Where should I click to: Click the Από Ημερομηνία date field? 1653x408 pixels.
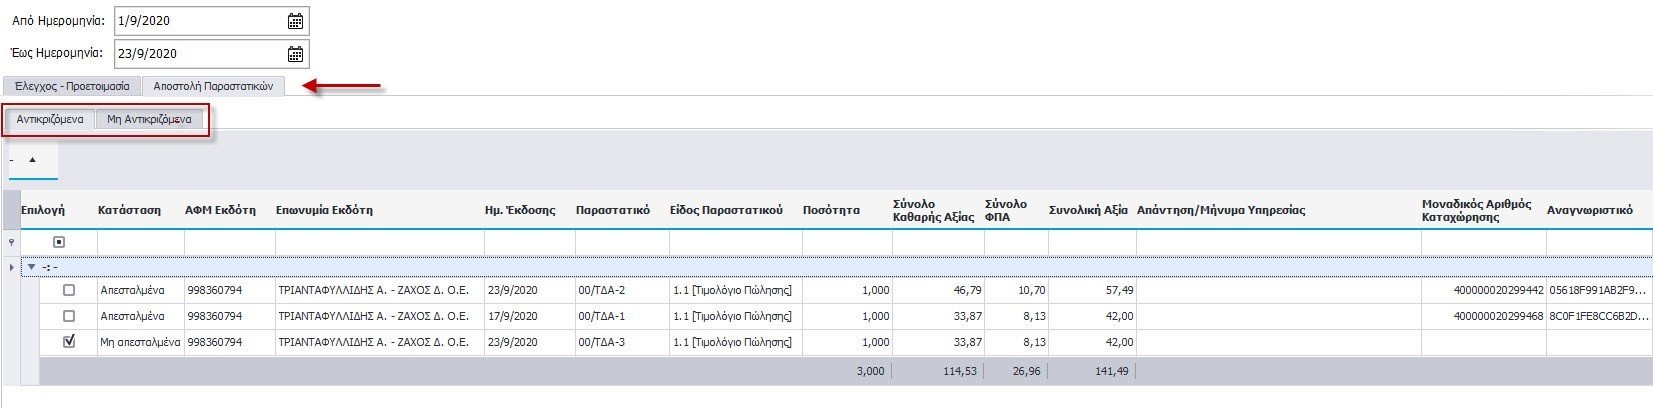tap(198, 21)
